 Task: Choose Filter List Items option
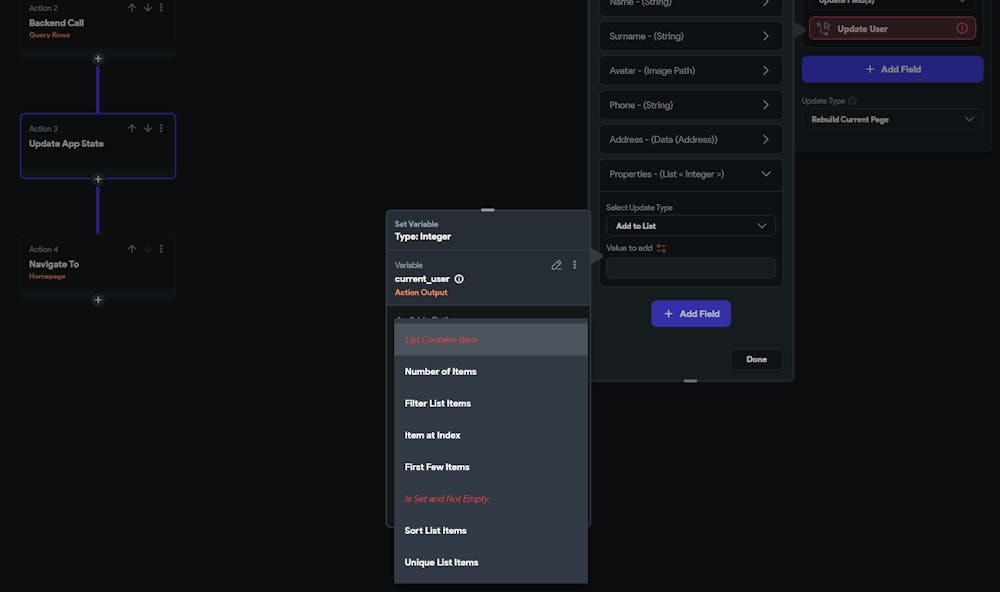tap(438, 404)
